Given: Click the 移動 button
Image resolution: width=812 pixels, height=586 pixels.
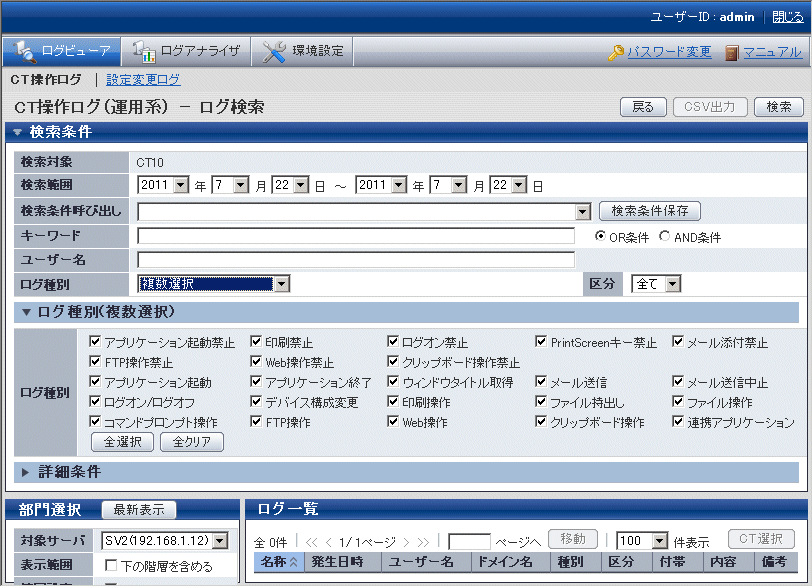Looking at the screenshot, I should pyautogui.click(x=573, y=539).
